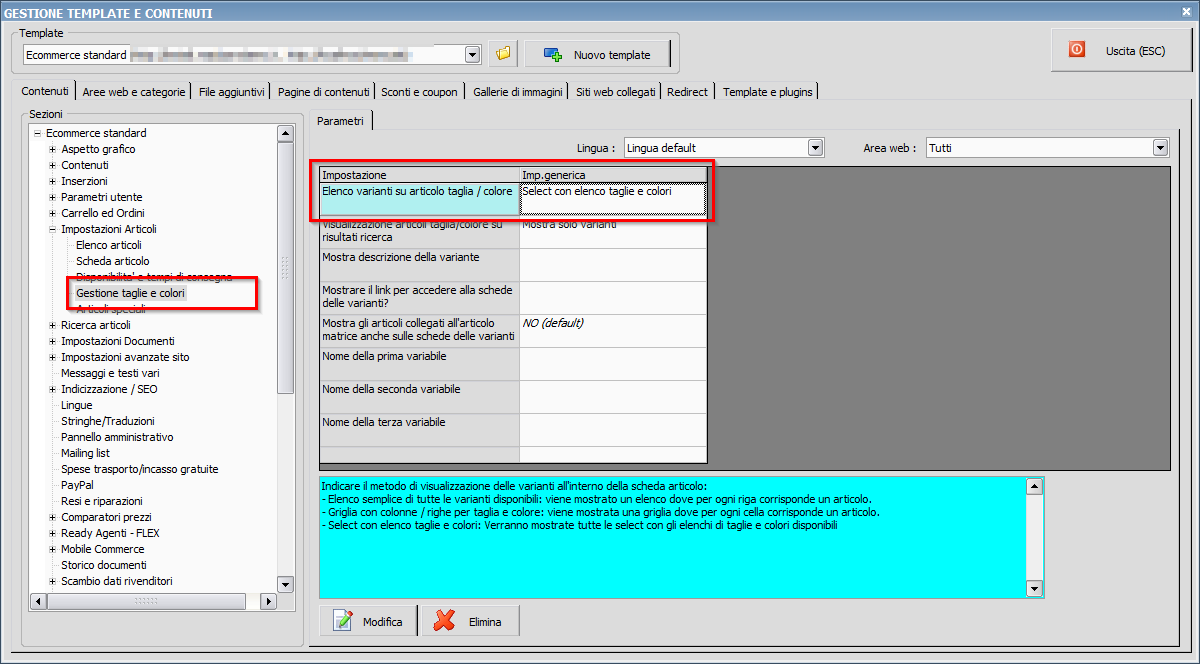Open the Area web dropdown
Screen dimensions: 1200x664
click(1160, 148)
